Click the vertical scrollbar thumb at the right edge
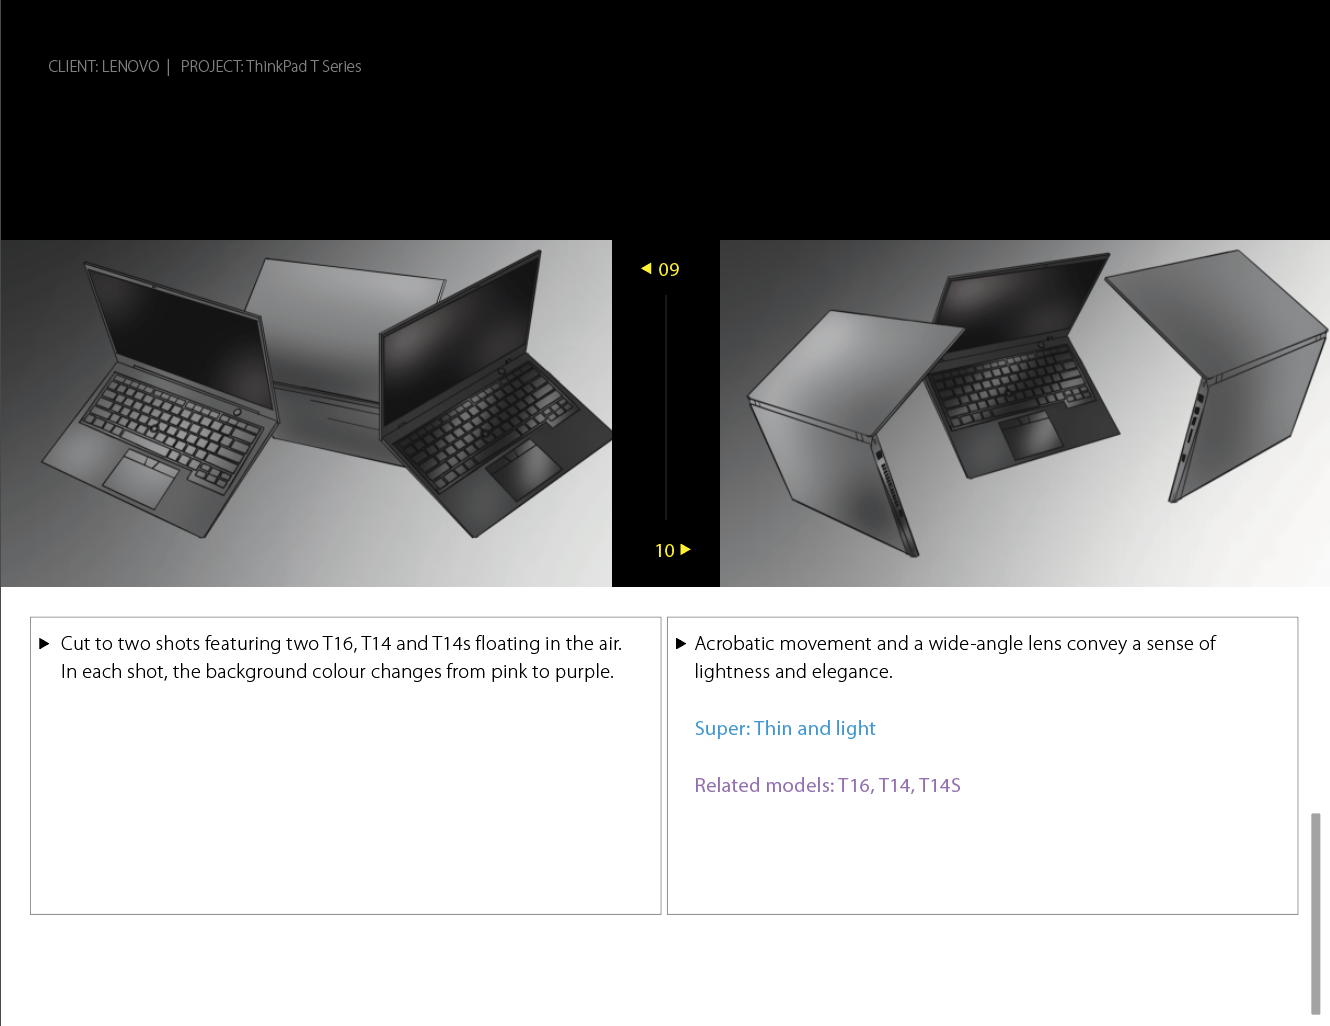This screenshot has width=1330, height=1026. coord(1316,914)
